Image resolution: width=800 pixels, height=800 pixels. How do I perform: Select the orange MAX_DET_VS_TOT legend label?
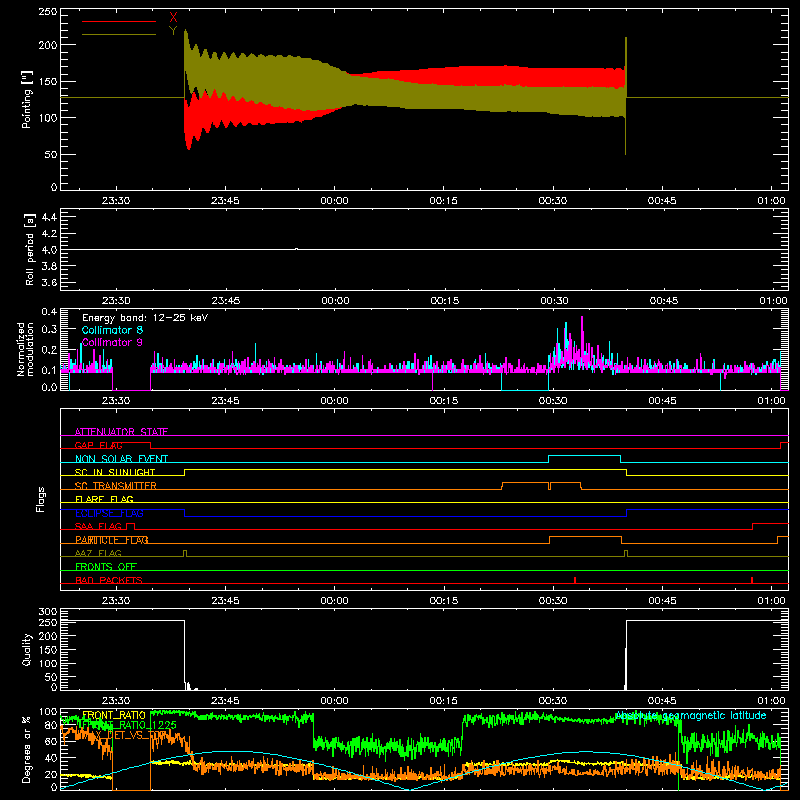[x=125, y=735]
